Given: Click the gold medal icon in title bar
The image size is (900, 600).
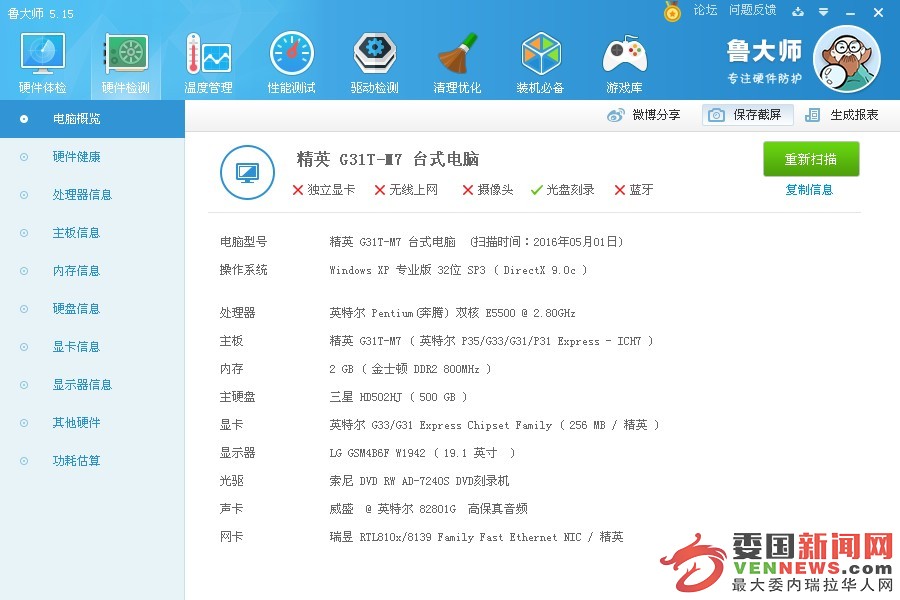Looking at the screenshot, I should pyautogui.click(x=672, y=11).
